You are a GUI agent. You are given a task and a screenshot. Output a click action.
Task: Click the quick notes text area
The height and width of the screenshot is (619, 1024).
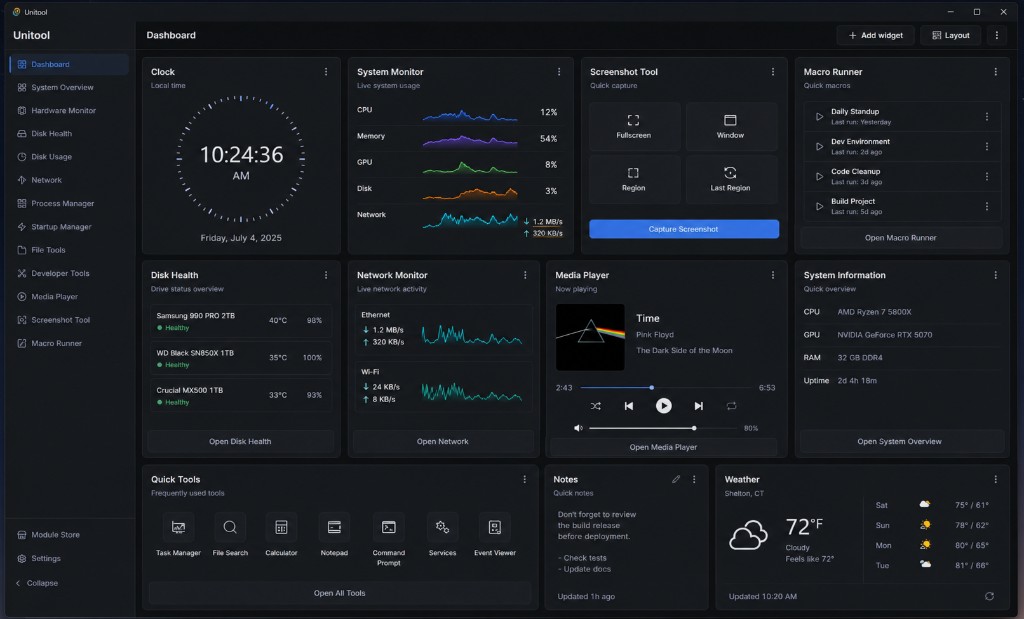click(x=626, y=542)
